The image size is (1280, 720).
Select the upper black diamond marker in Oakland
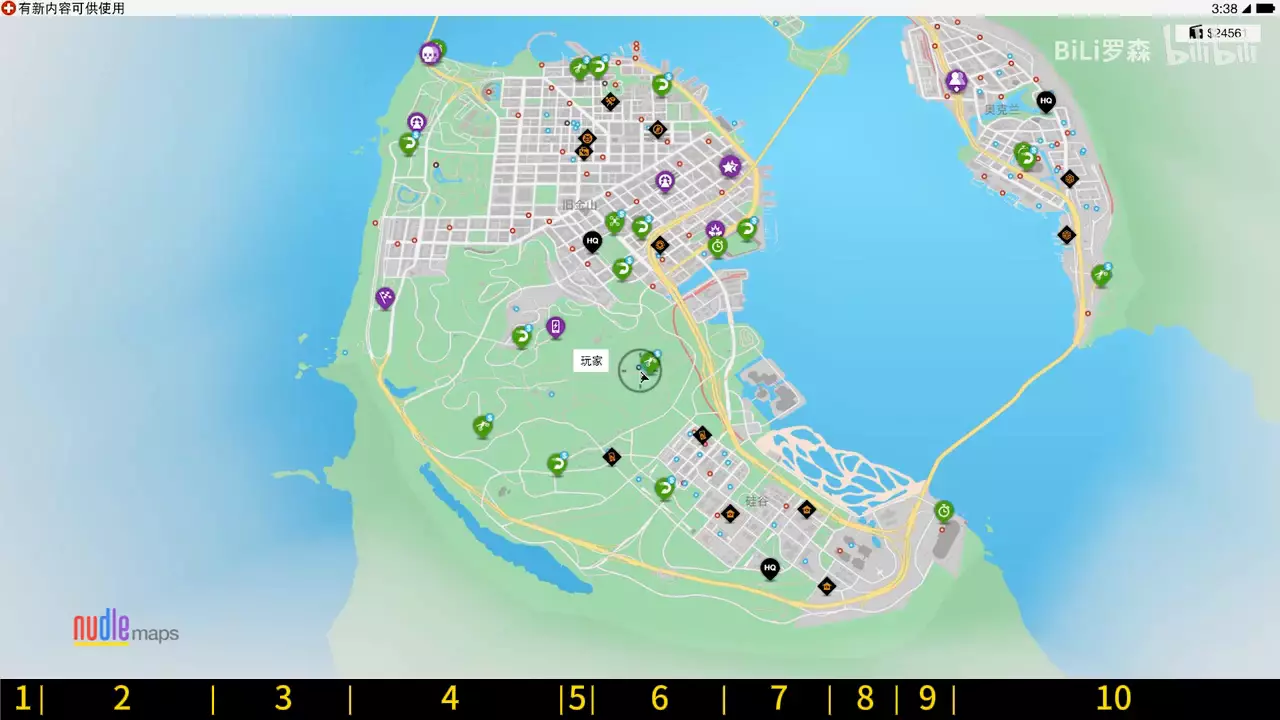[1070, 179]
